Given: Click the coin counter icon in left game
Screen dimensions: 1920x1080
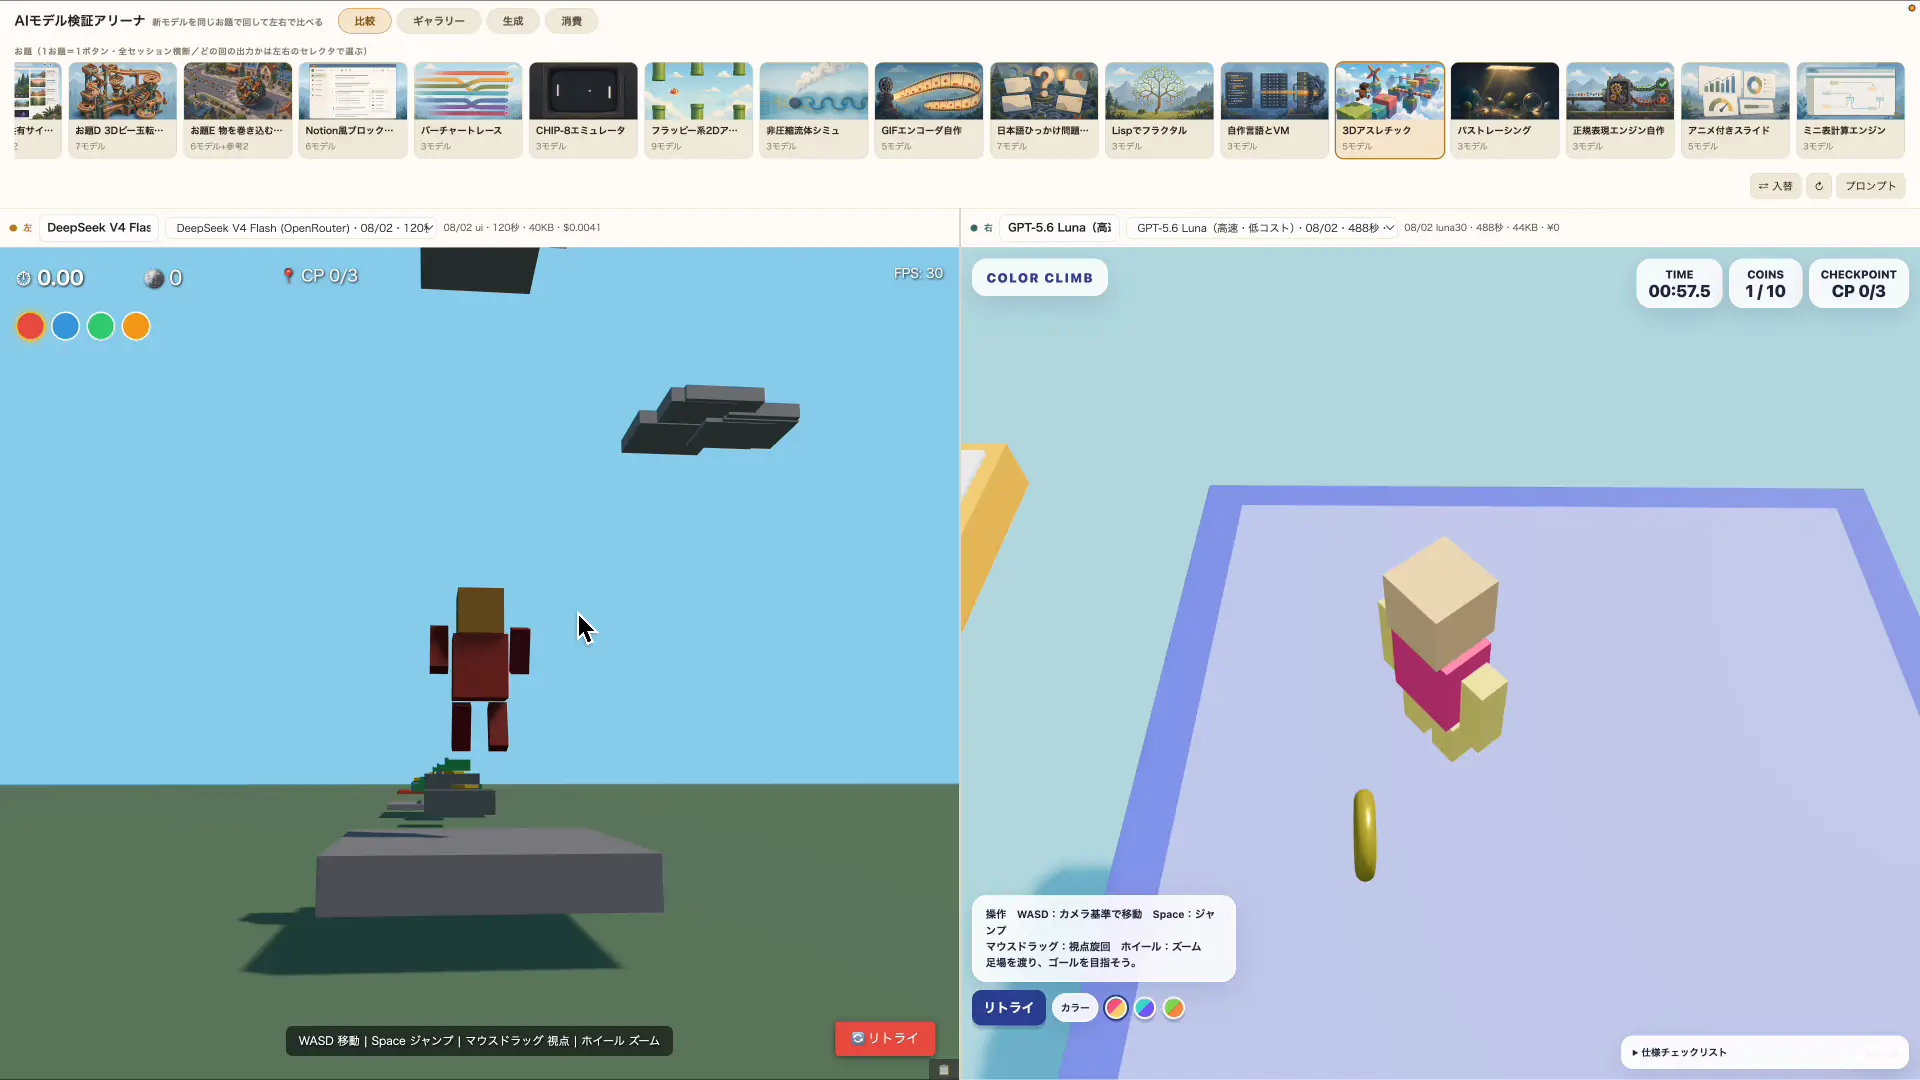Looking at the screenshot, I should pos(154,279).
